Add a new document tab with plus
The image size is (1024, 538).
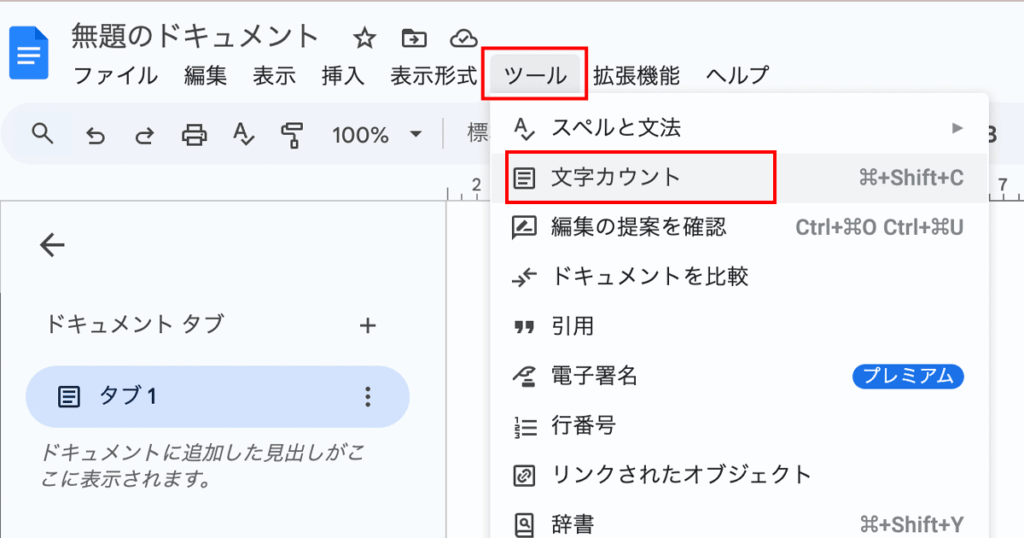(x=368, y=325)
